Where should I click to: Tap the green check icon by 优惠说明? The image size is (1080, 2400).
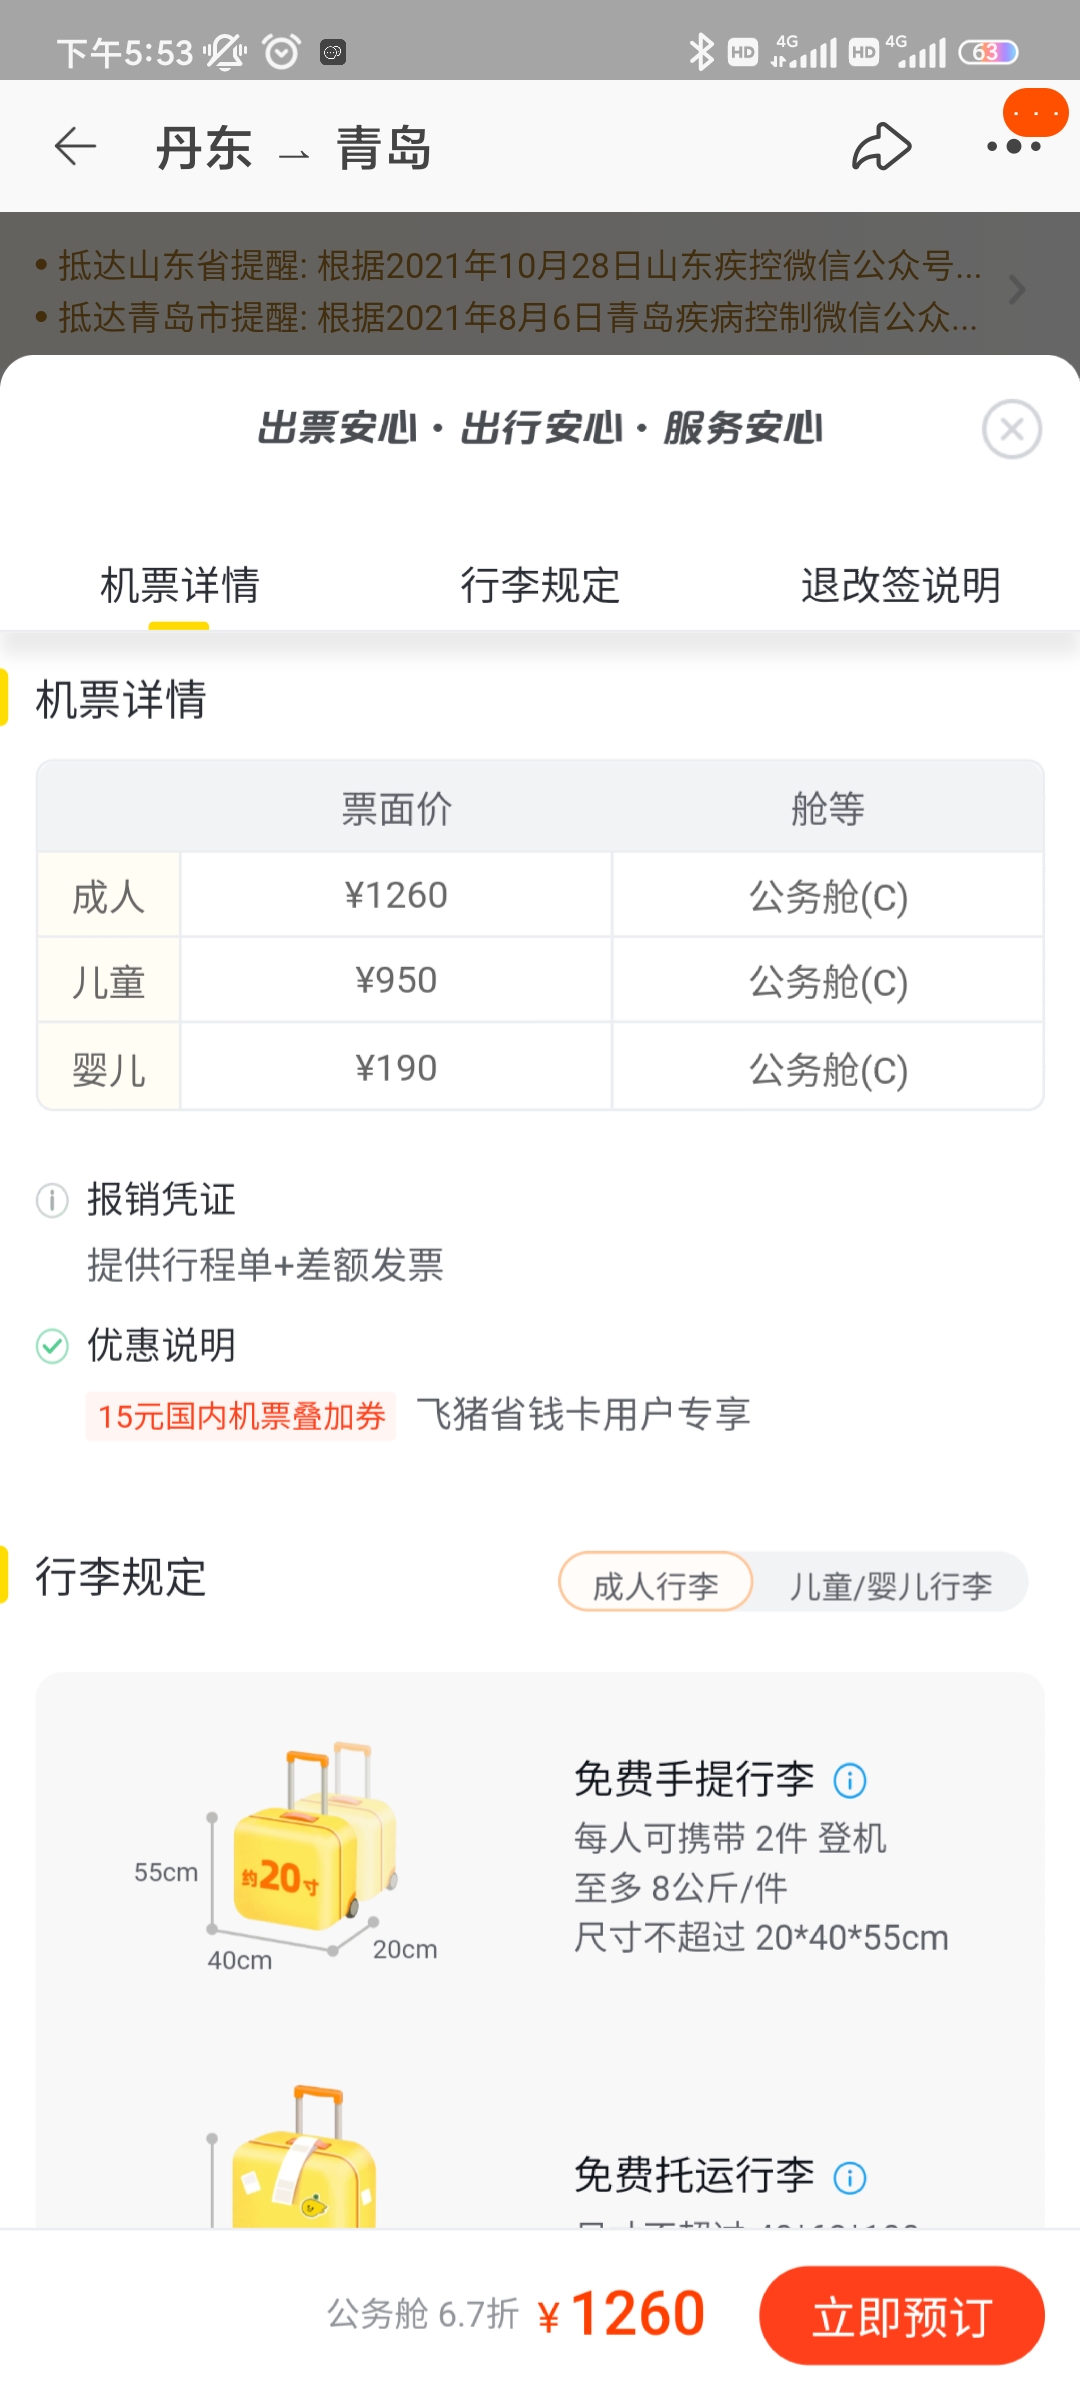[52, 1346]
